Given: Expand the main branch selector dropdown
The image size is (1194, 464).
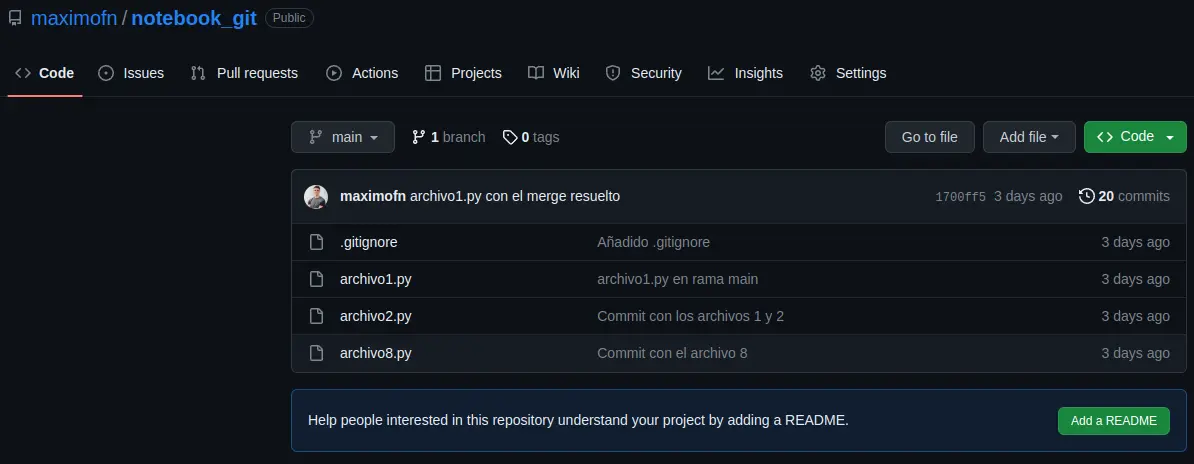Looking at the screenshot, I should tap(343, 137).
